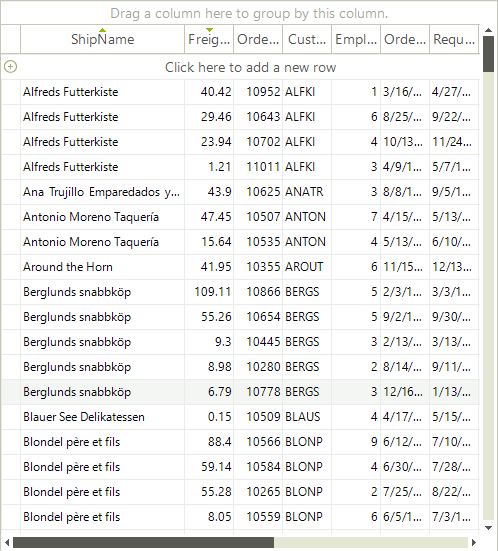Image resolution: width=498 pixels, height=551 pixels.
Task: Click order date 3/16/... in first row
Action: [402, 92]
